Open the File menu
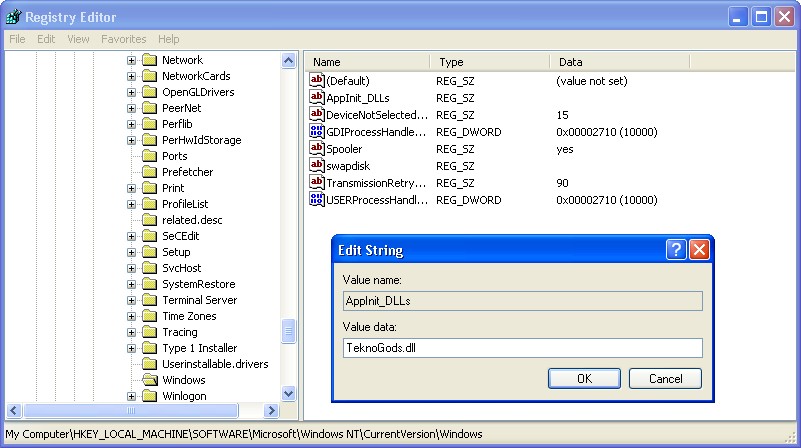 click(x=17, y=39)
